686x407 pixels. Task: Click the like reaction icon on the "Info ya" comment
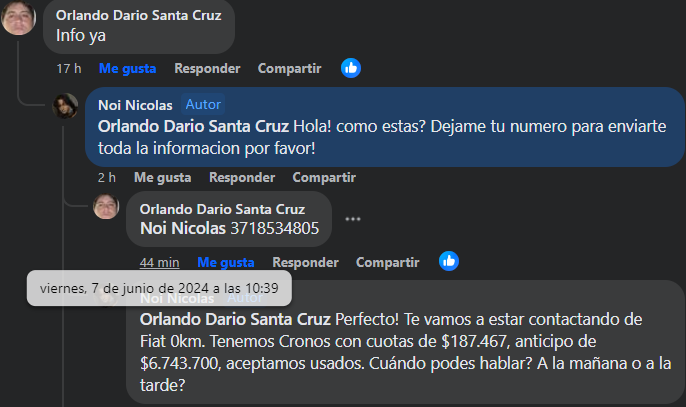coord(351,68)
